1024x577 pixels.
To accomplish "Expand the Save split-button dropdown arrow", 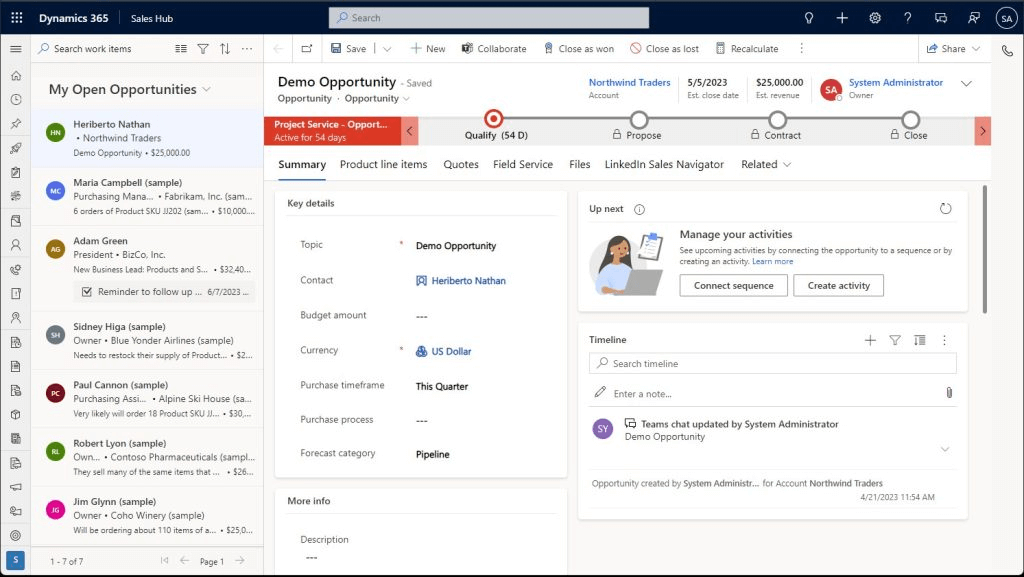I will (x=387, y=48).
